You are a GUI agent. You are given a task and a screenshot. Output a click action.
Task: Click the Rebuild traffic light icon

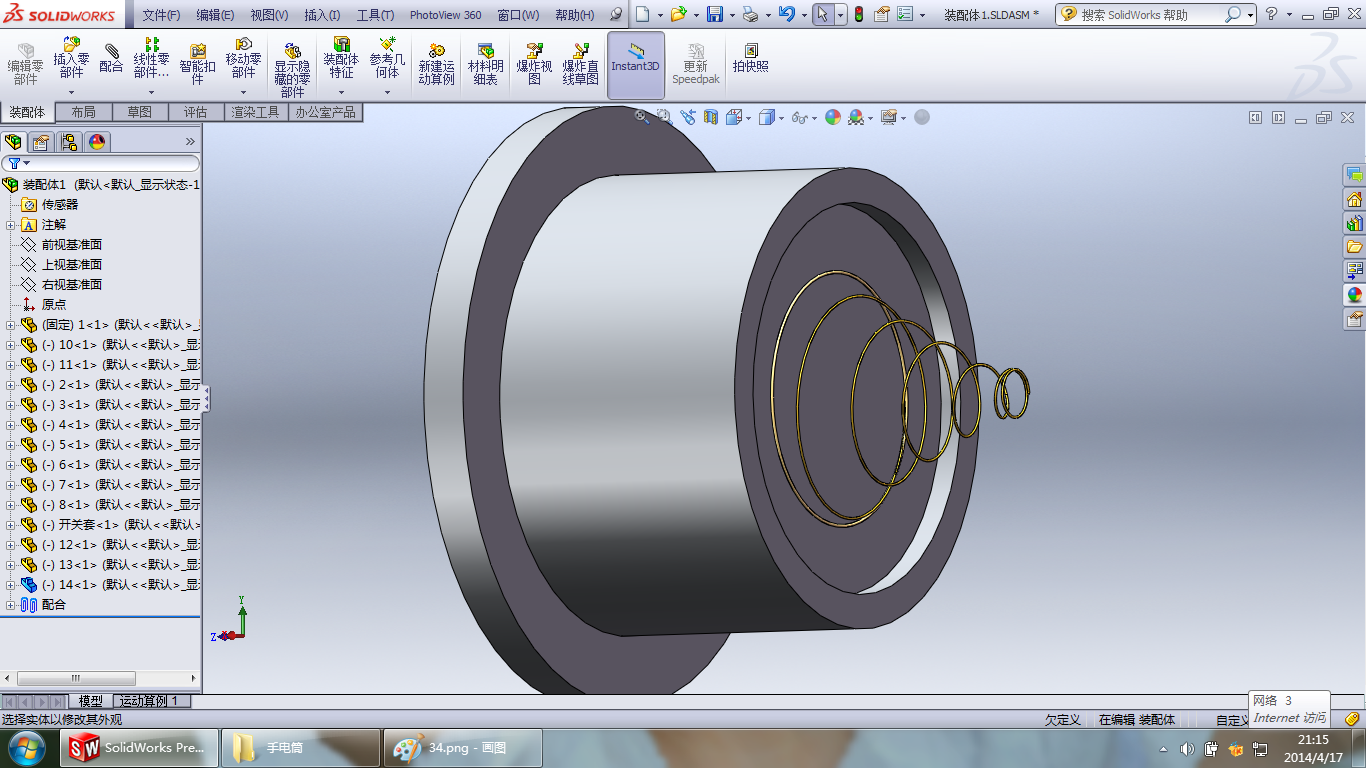tap(858, 14)
